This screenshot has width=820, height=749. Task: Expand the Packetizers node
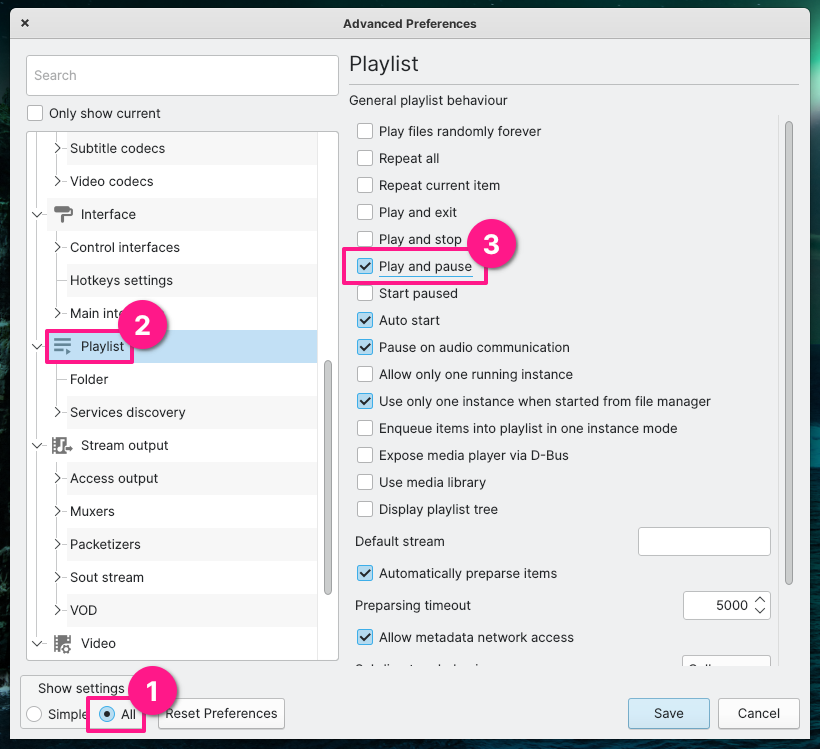(x=58, y=544)
